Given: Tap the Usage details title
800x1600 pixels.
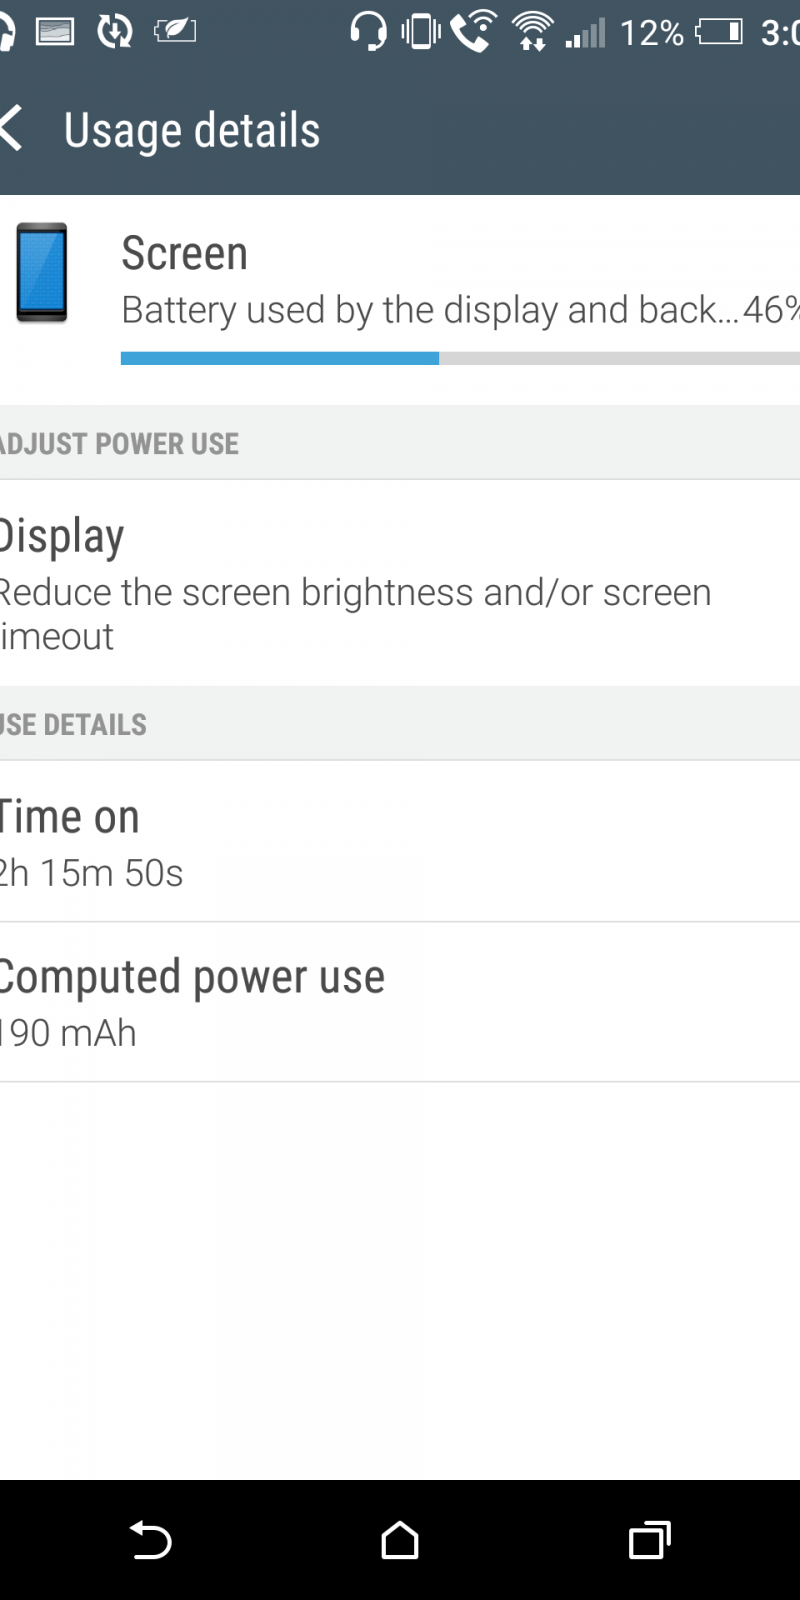Looking at the screenshot, I should click(192, 130).
